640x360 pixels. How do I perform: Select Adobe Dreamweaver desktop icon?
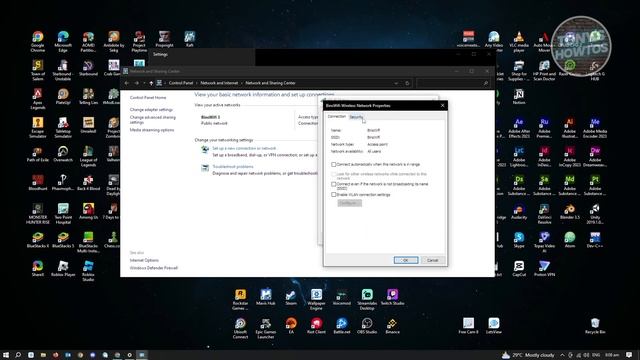coord(595,156)
